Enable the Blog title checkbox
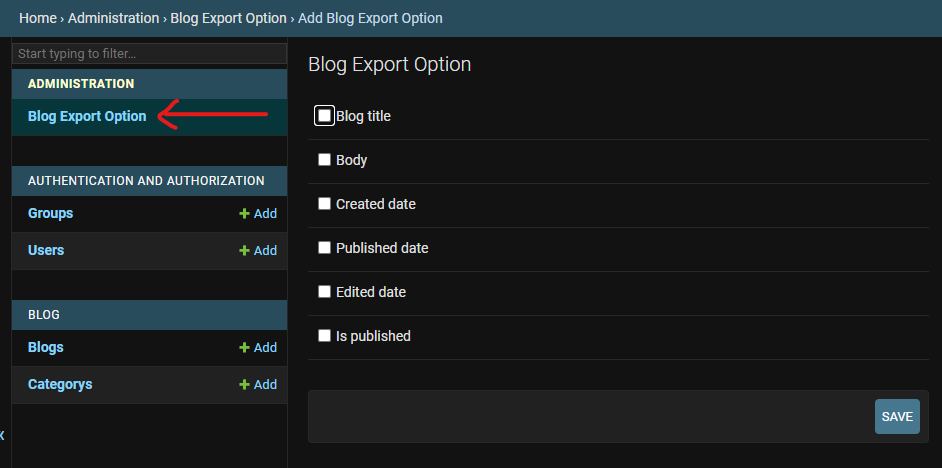This screenshot has height=468, width=942. point(324,116)
